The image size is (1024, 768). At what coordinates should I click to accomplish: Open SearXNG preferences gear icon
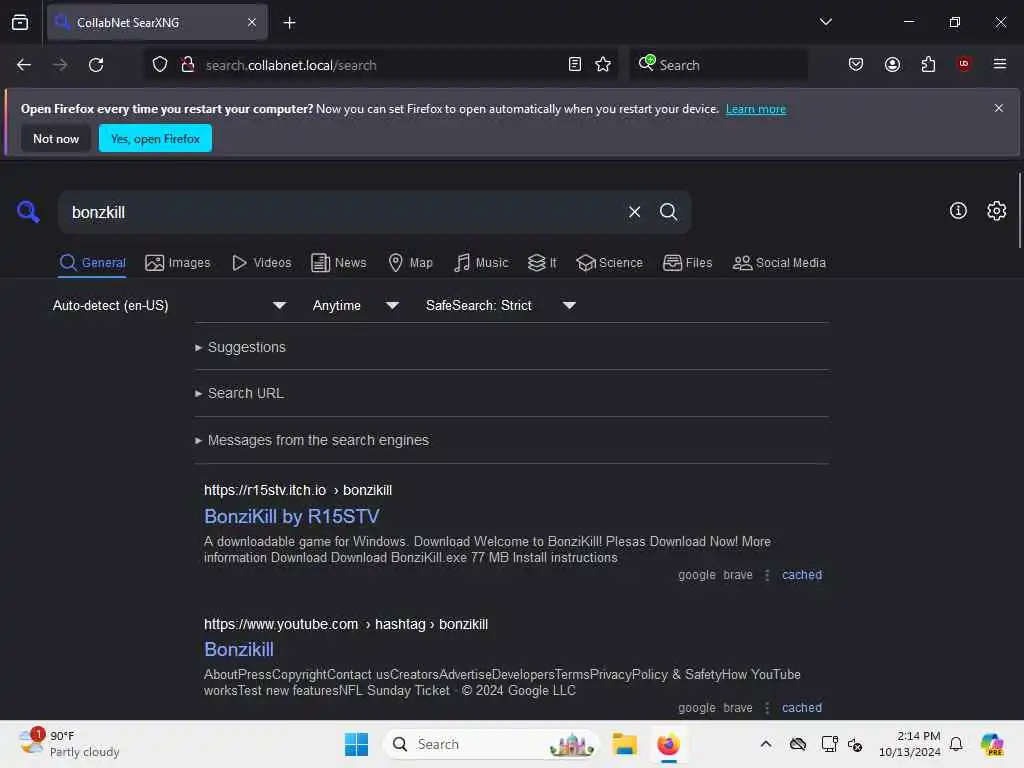pos(997,210)
